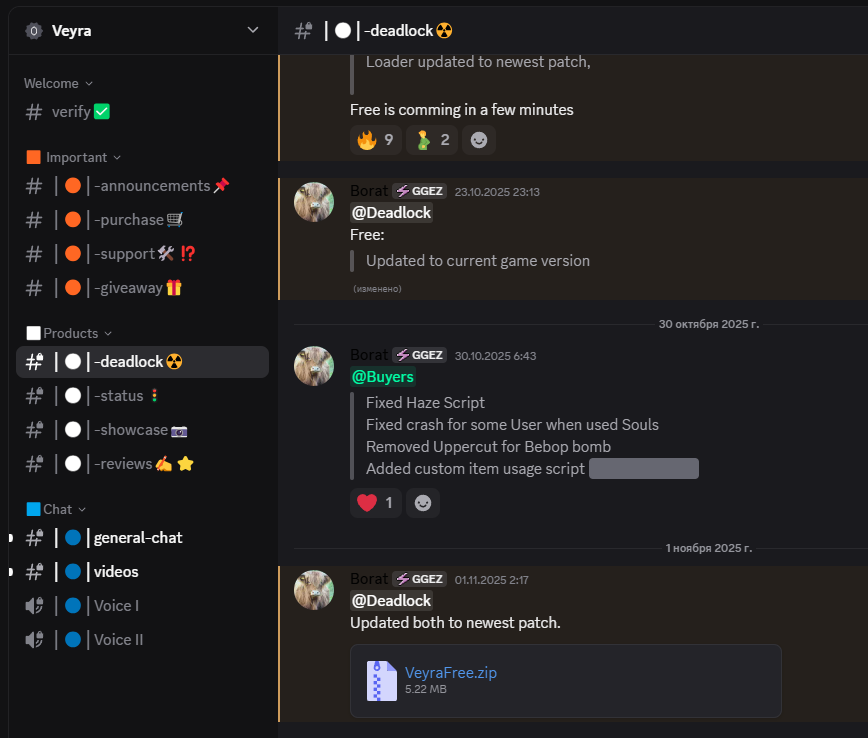The height and width of the screenshot is (738, 868).
Task: Toggle the fire reaction with 9 votes
Action: tap(375, 140)
